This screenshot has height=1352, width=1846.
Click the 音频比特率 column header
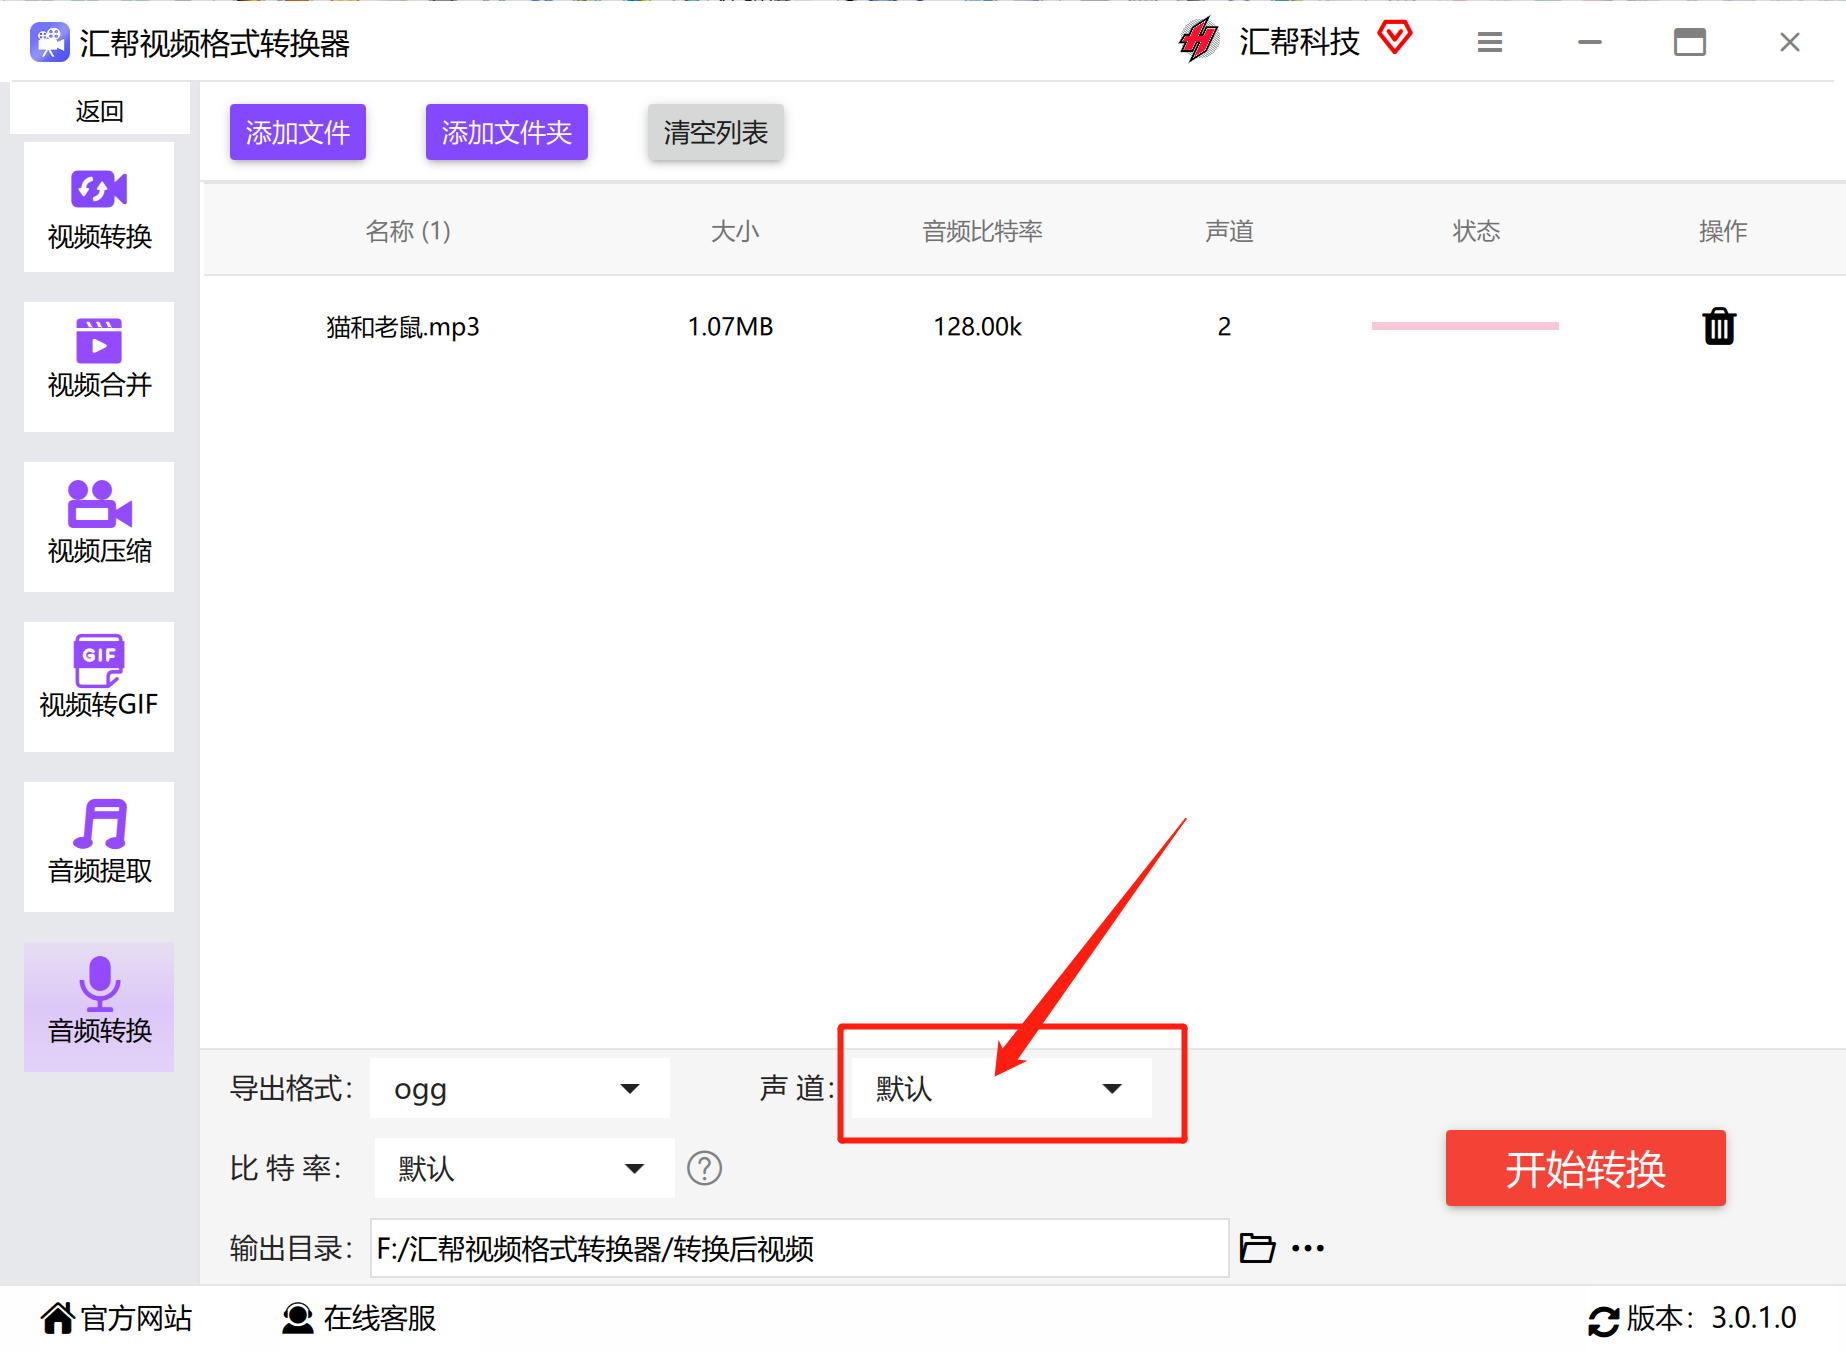[x=982, y=231]
